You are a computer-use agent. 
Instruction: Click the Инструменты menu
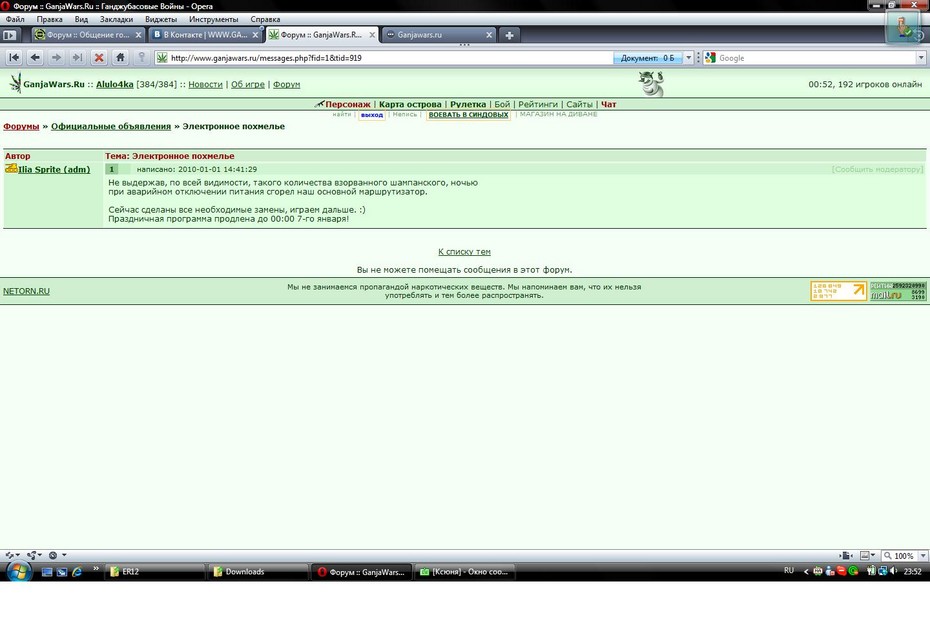[213, 19]
